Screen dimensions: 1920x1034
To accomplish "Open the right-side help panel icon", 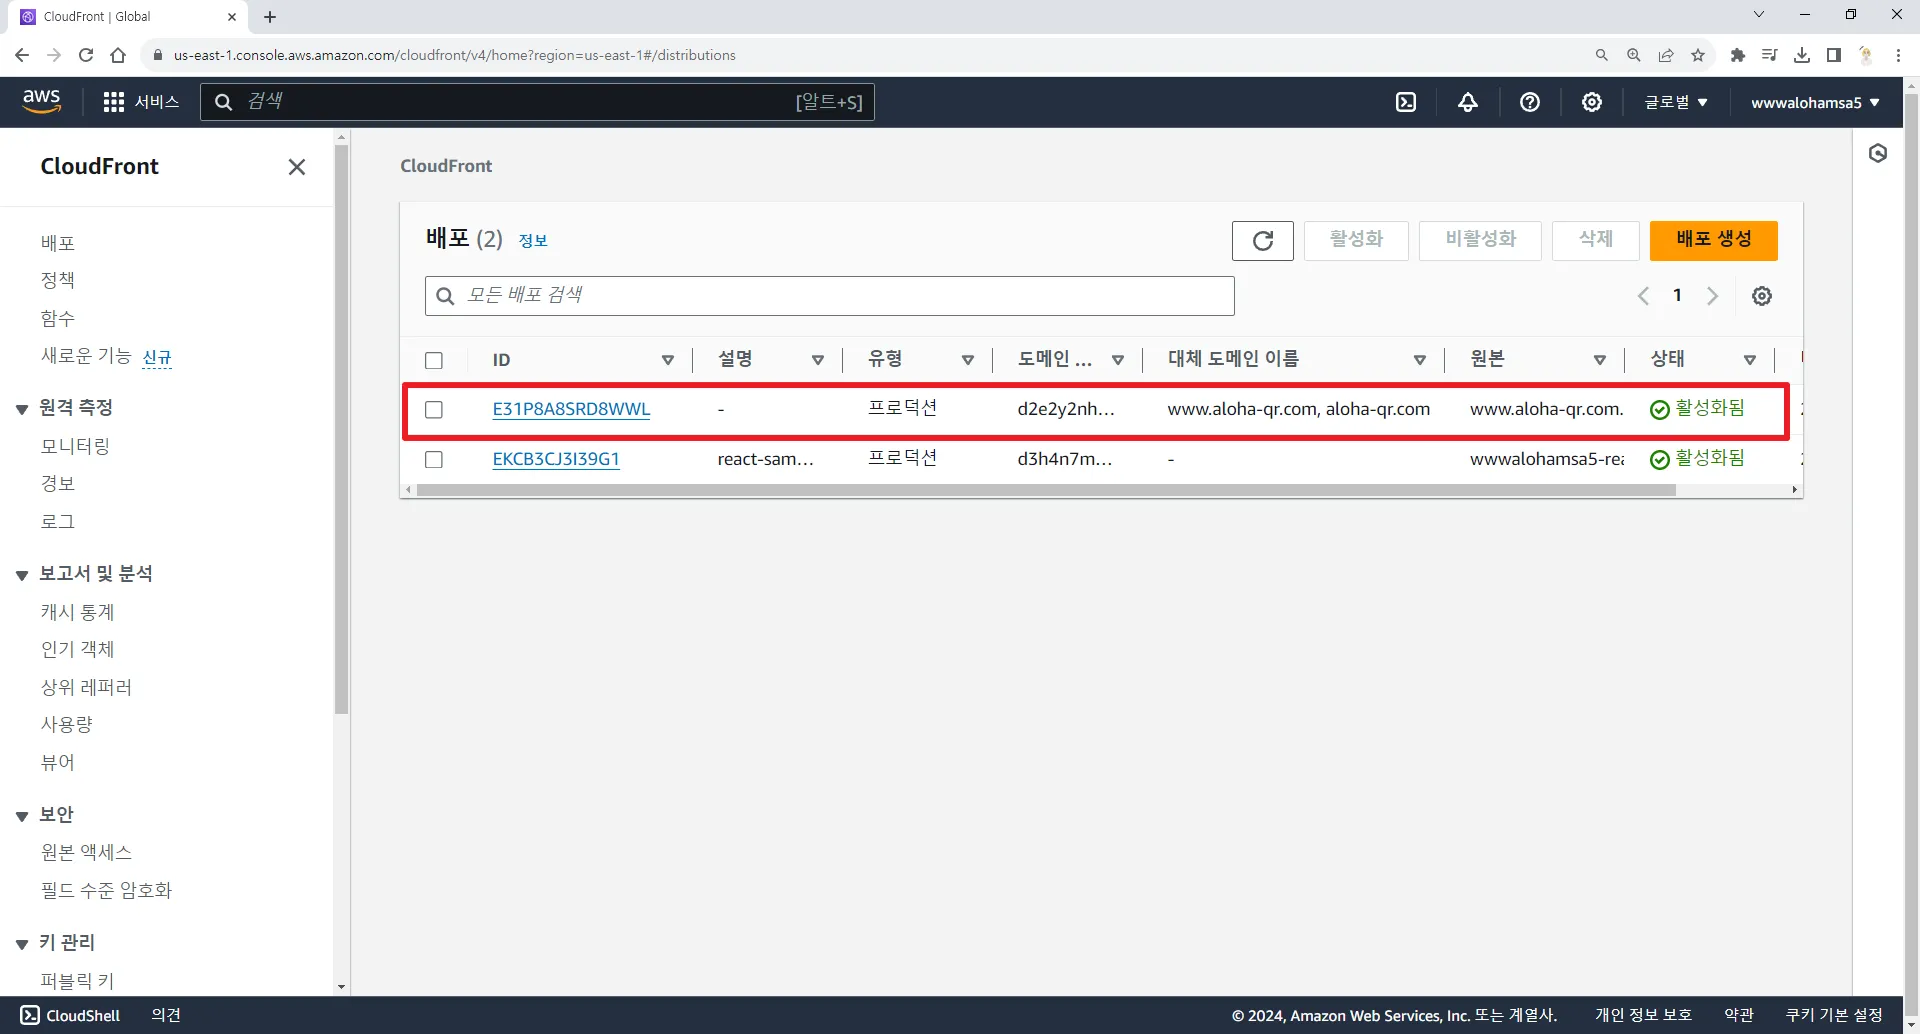I will point(1878,153).
